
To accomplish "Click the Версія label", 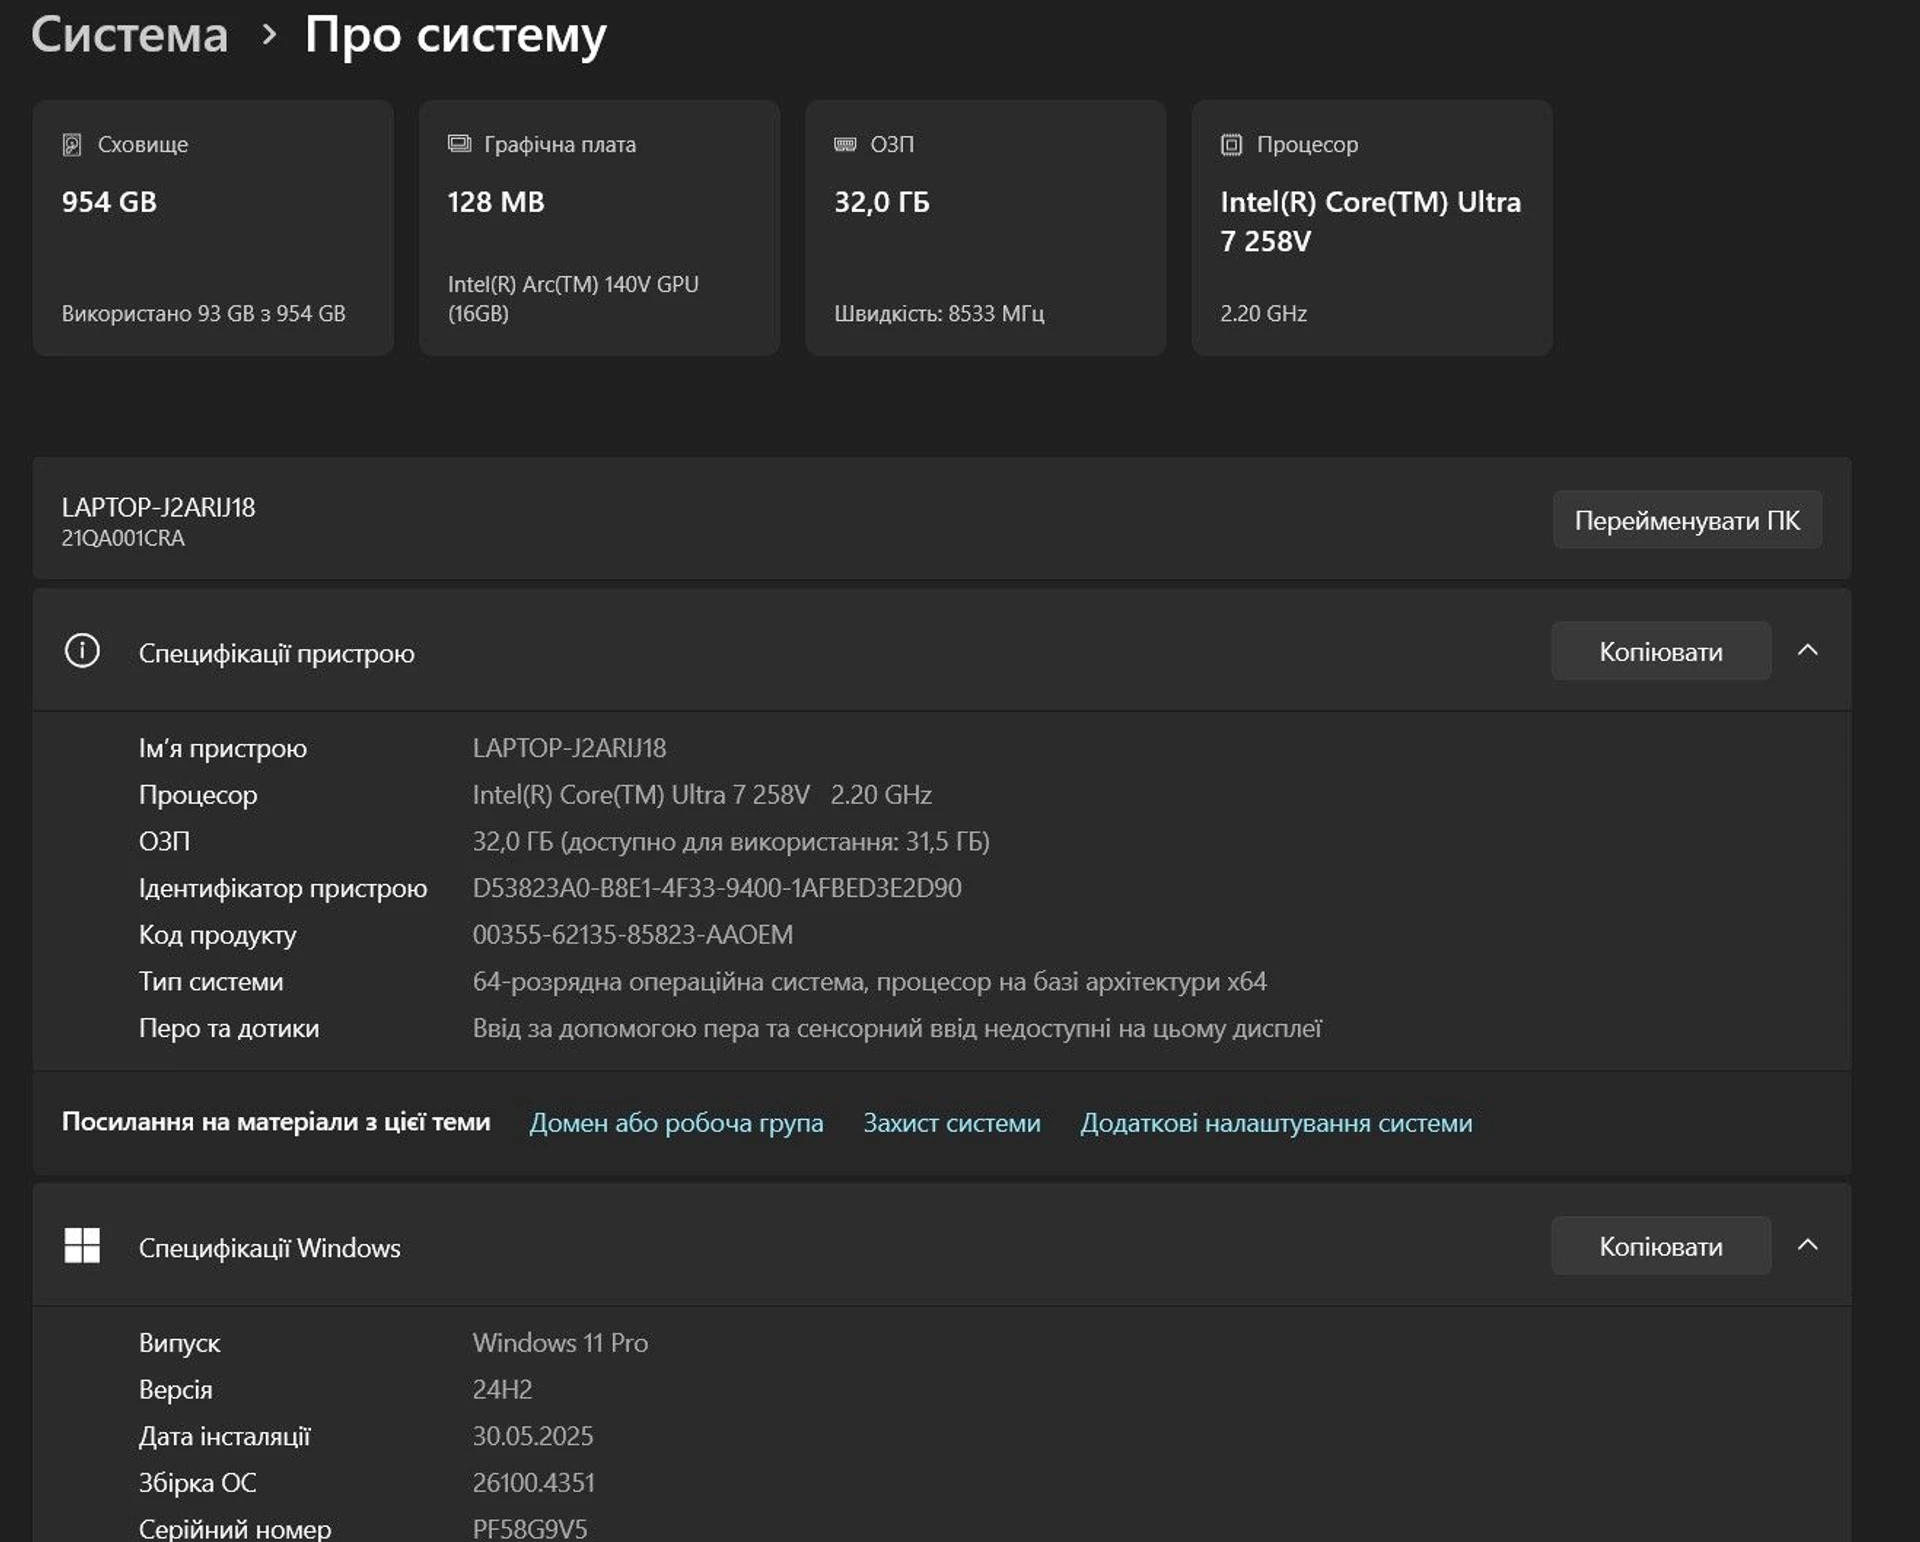I will coord(175,1390).
